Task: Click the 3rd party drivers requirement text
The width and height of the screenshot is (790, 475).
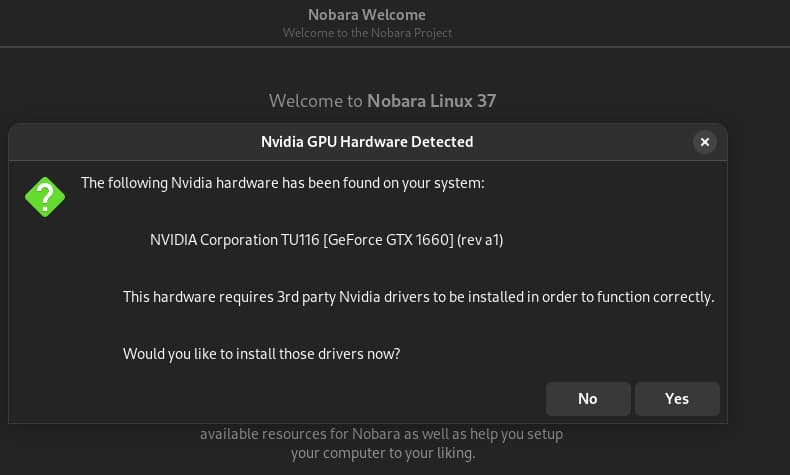Action: point(418,297)
